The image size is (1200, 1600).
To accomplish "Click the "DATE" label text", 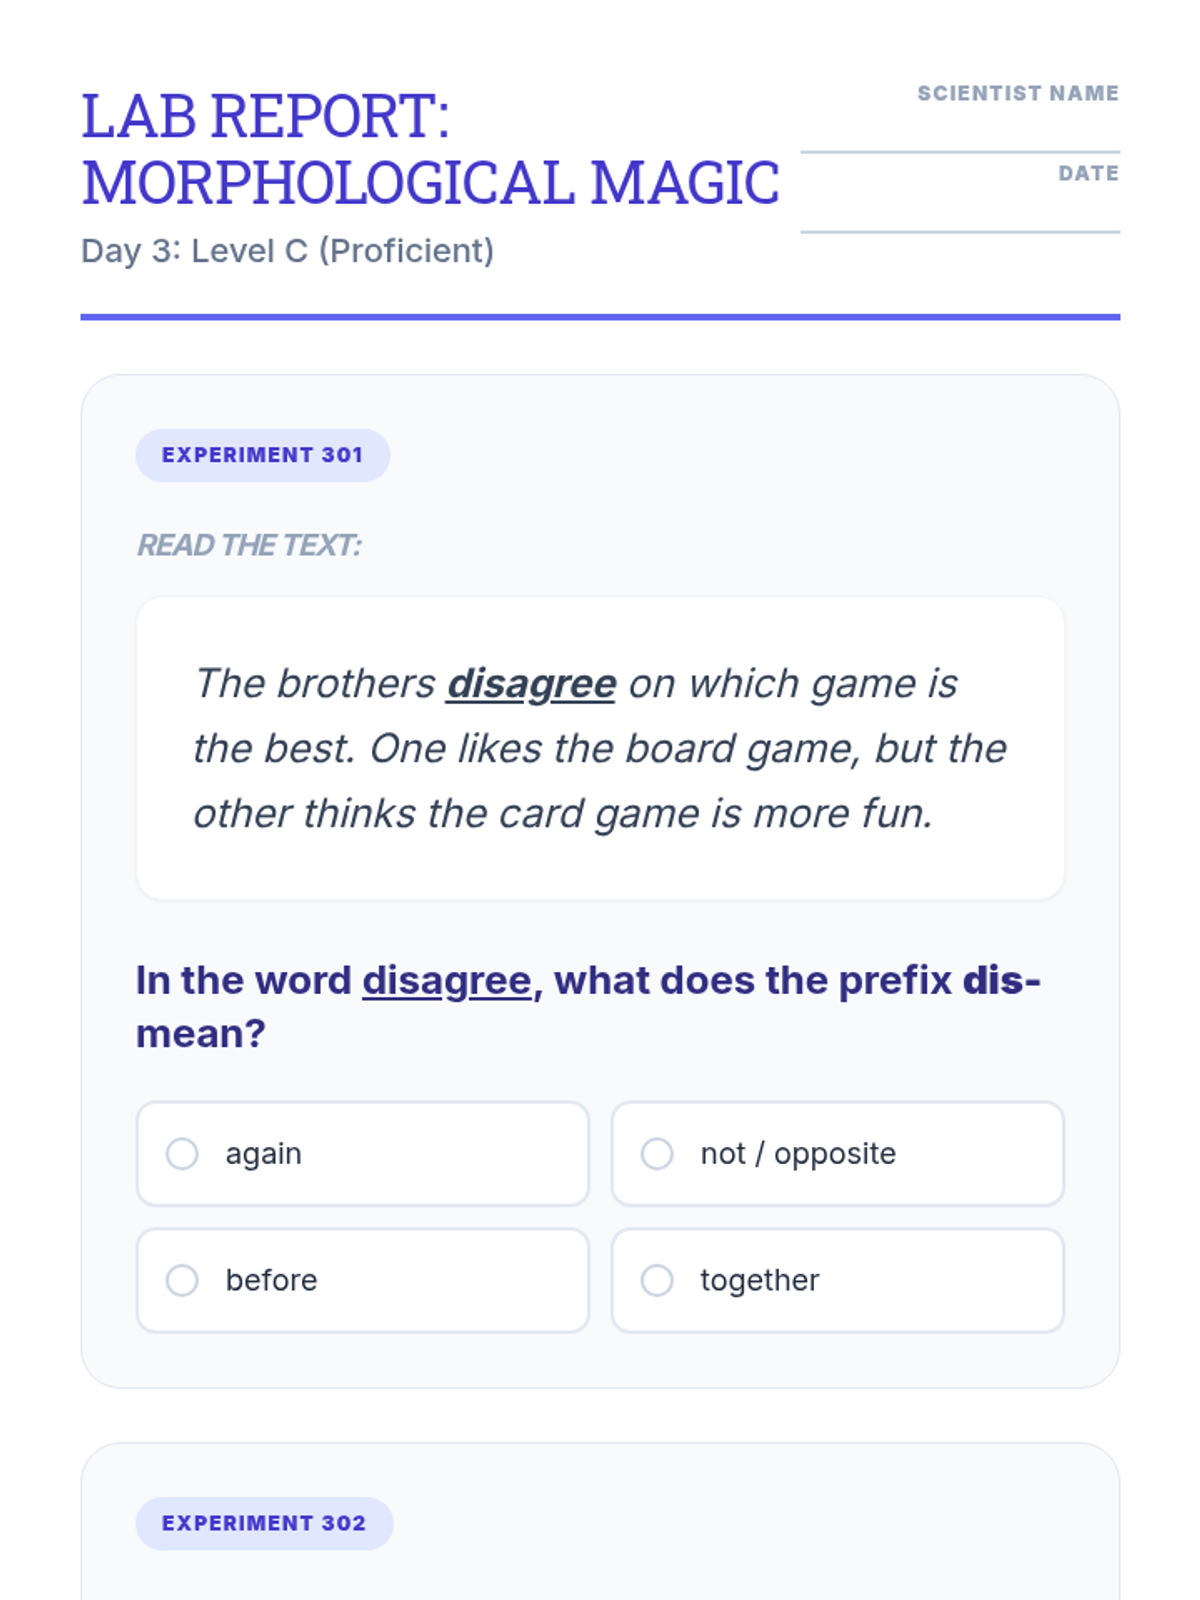I will (x=1088, y=173).
